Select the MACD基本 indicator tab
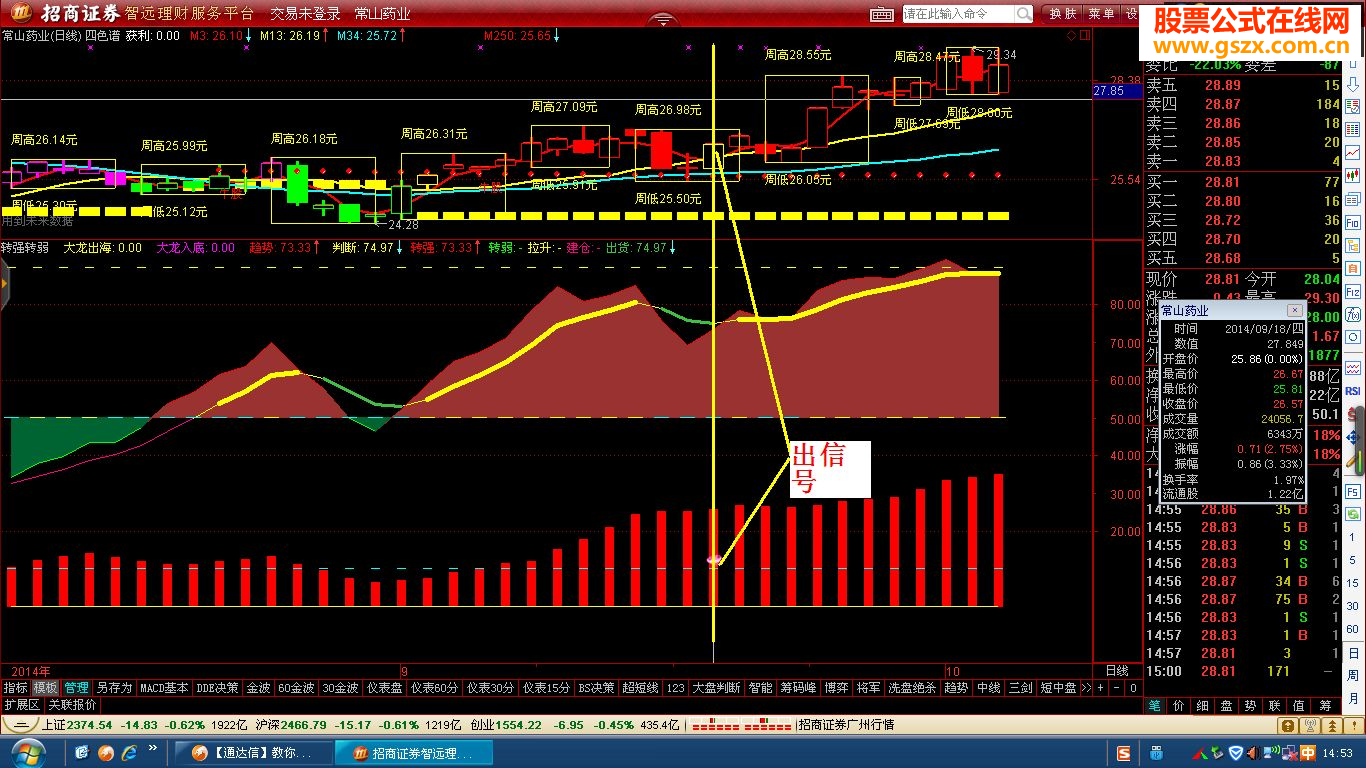Image resolution: width=1366 pixels, height=768 pixels. pyautogui.click(x=164, y=688)
